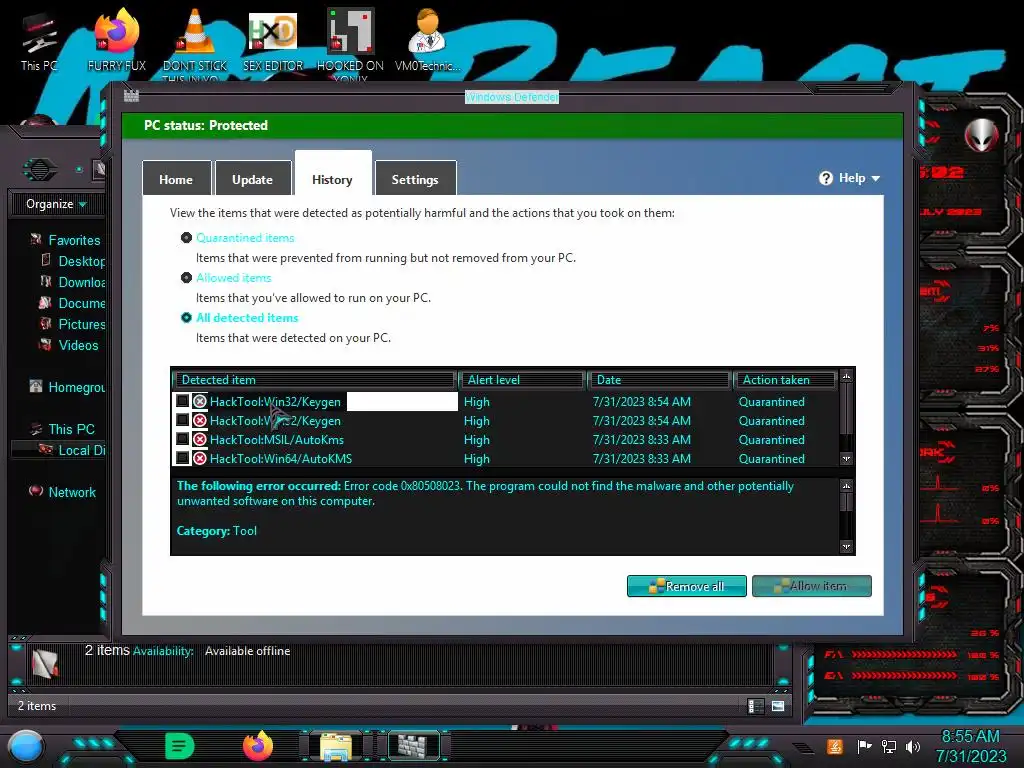The height and width of the screenshot is (768, 1024).
Task: Sort by the Detected item column header
Action: (x=315, y=380)
